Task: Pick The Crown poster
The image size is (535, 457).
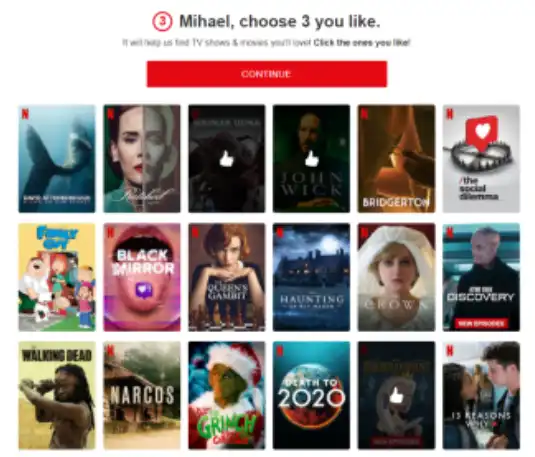Action: pos(396,277)
